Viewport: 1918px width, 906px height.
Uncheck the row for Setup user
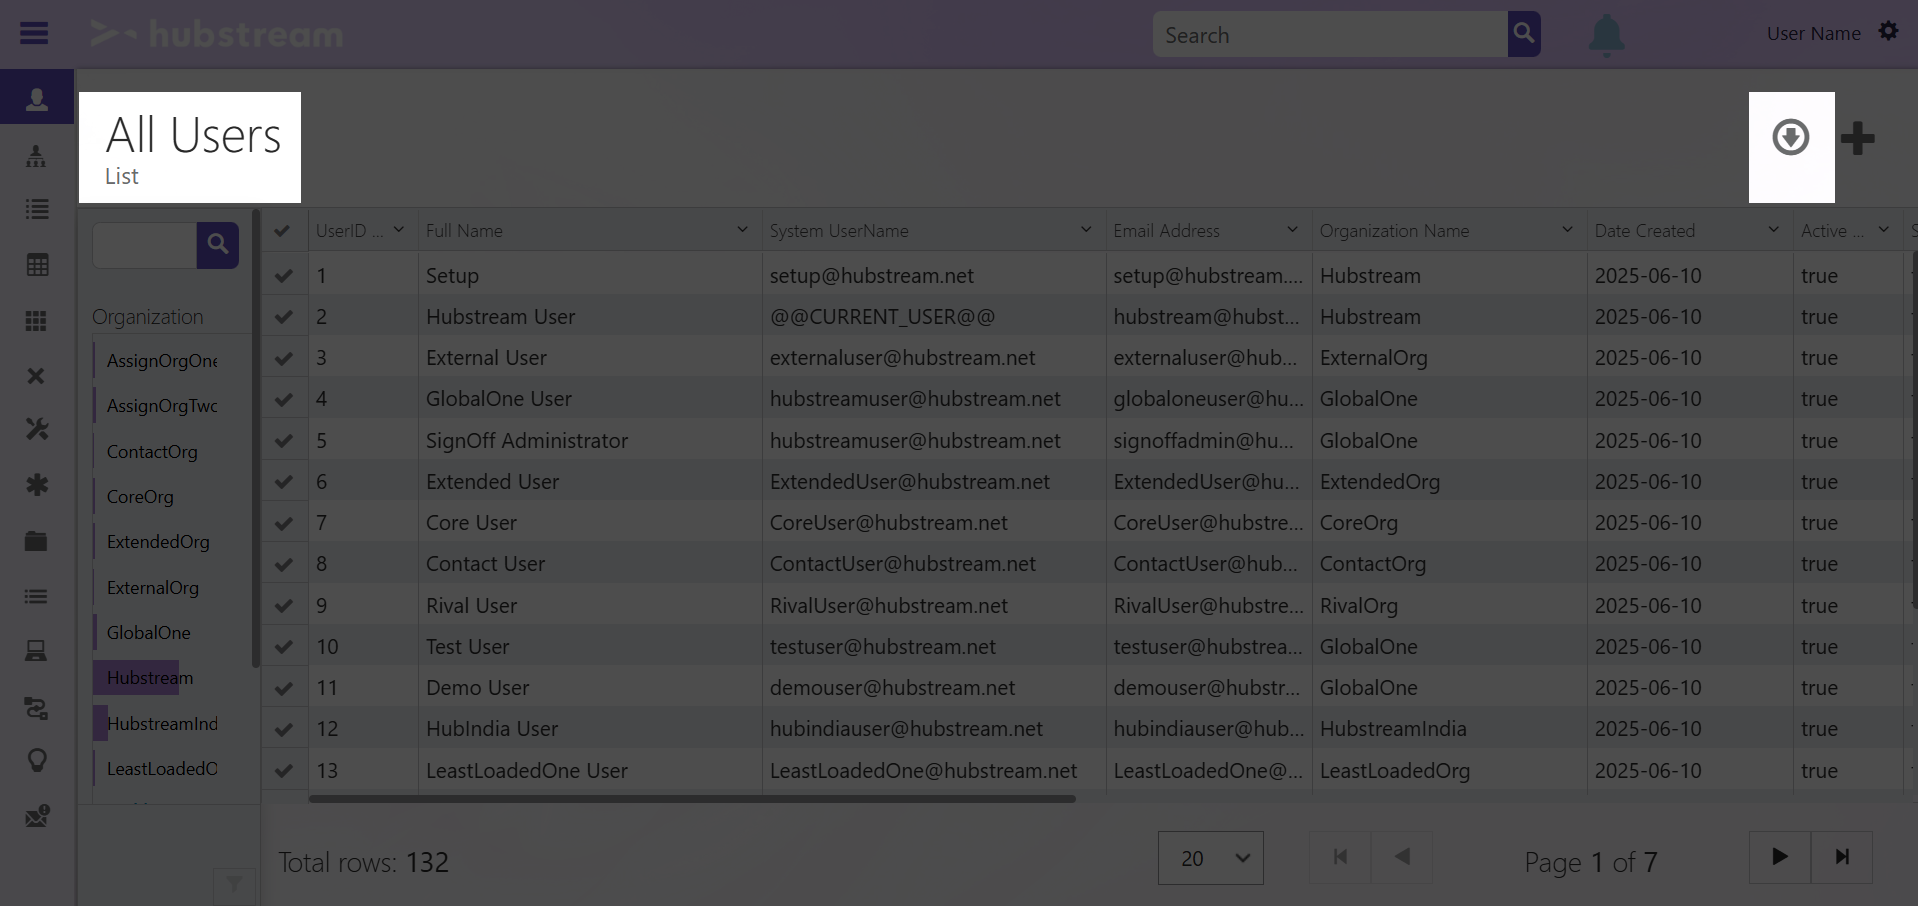tap(283, 275)
